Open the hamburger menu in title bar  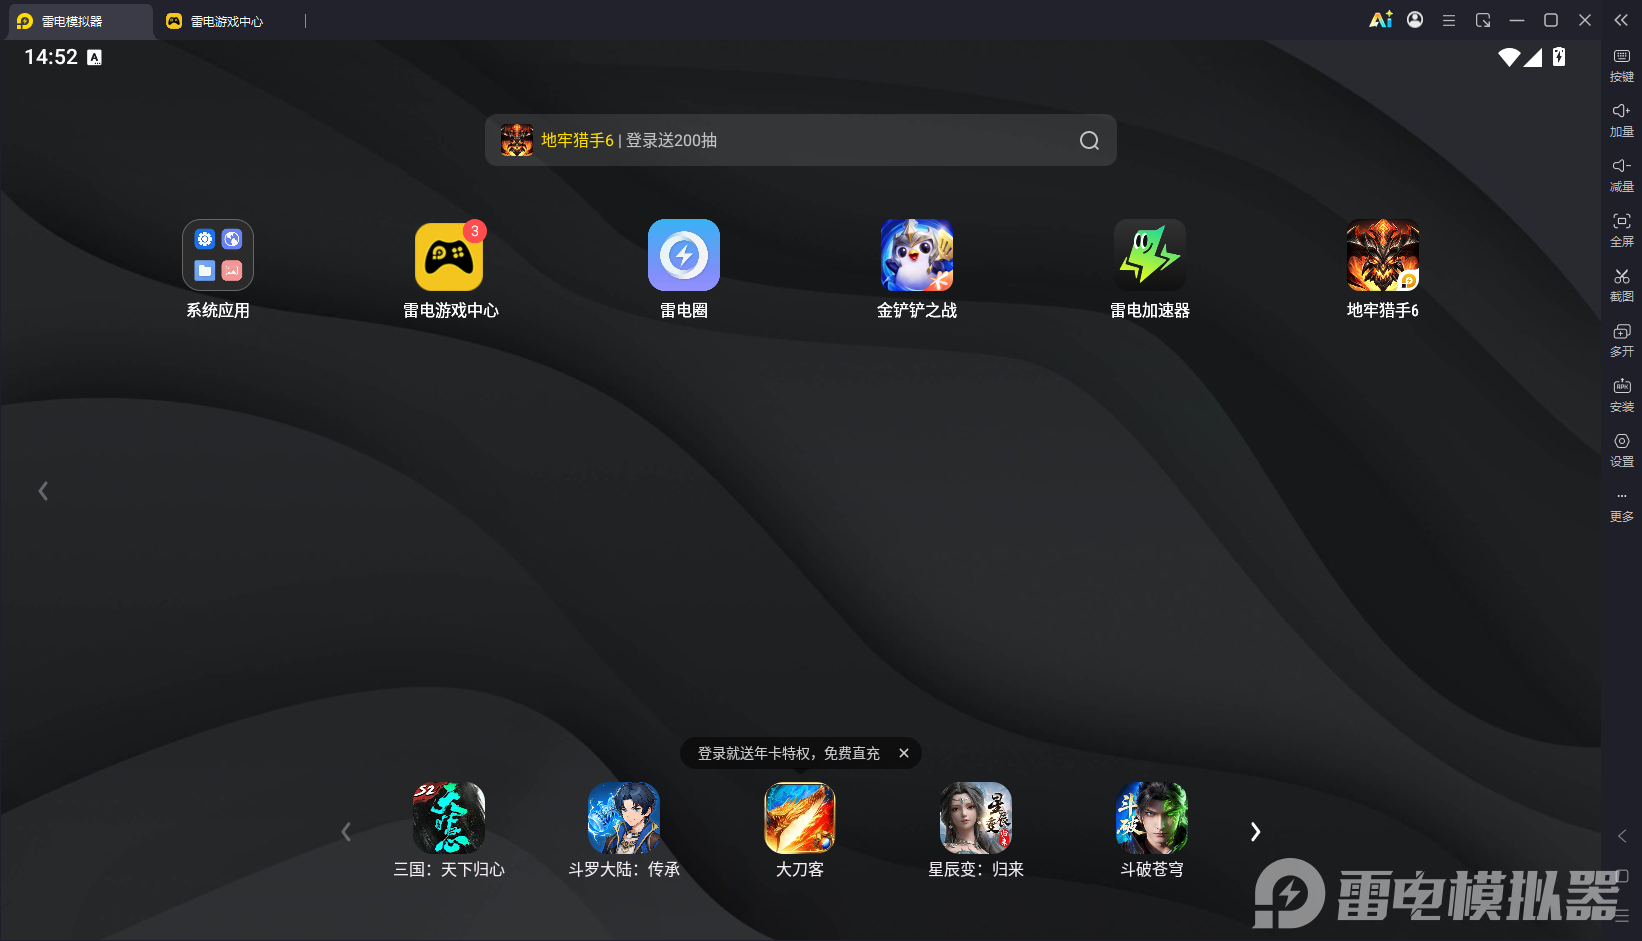coord(1449,20)
